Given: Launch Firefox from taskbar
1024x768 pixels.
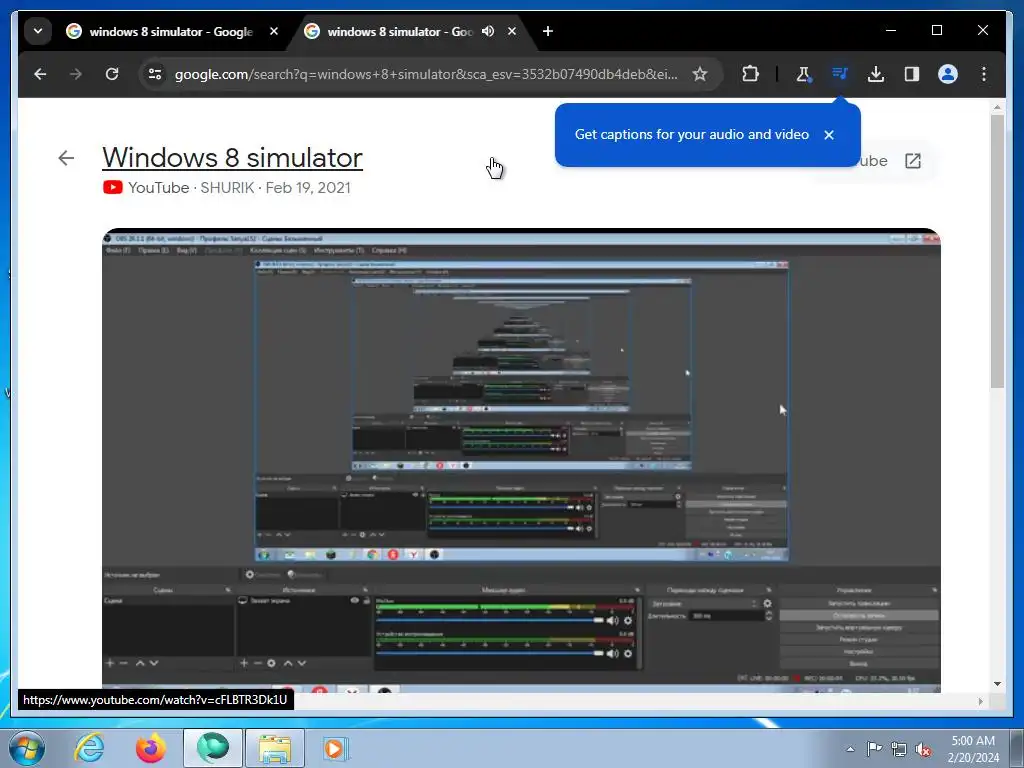Looking at the screenshot, I should pyautogui.click(x=150, y=748).
